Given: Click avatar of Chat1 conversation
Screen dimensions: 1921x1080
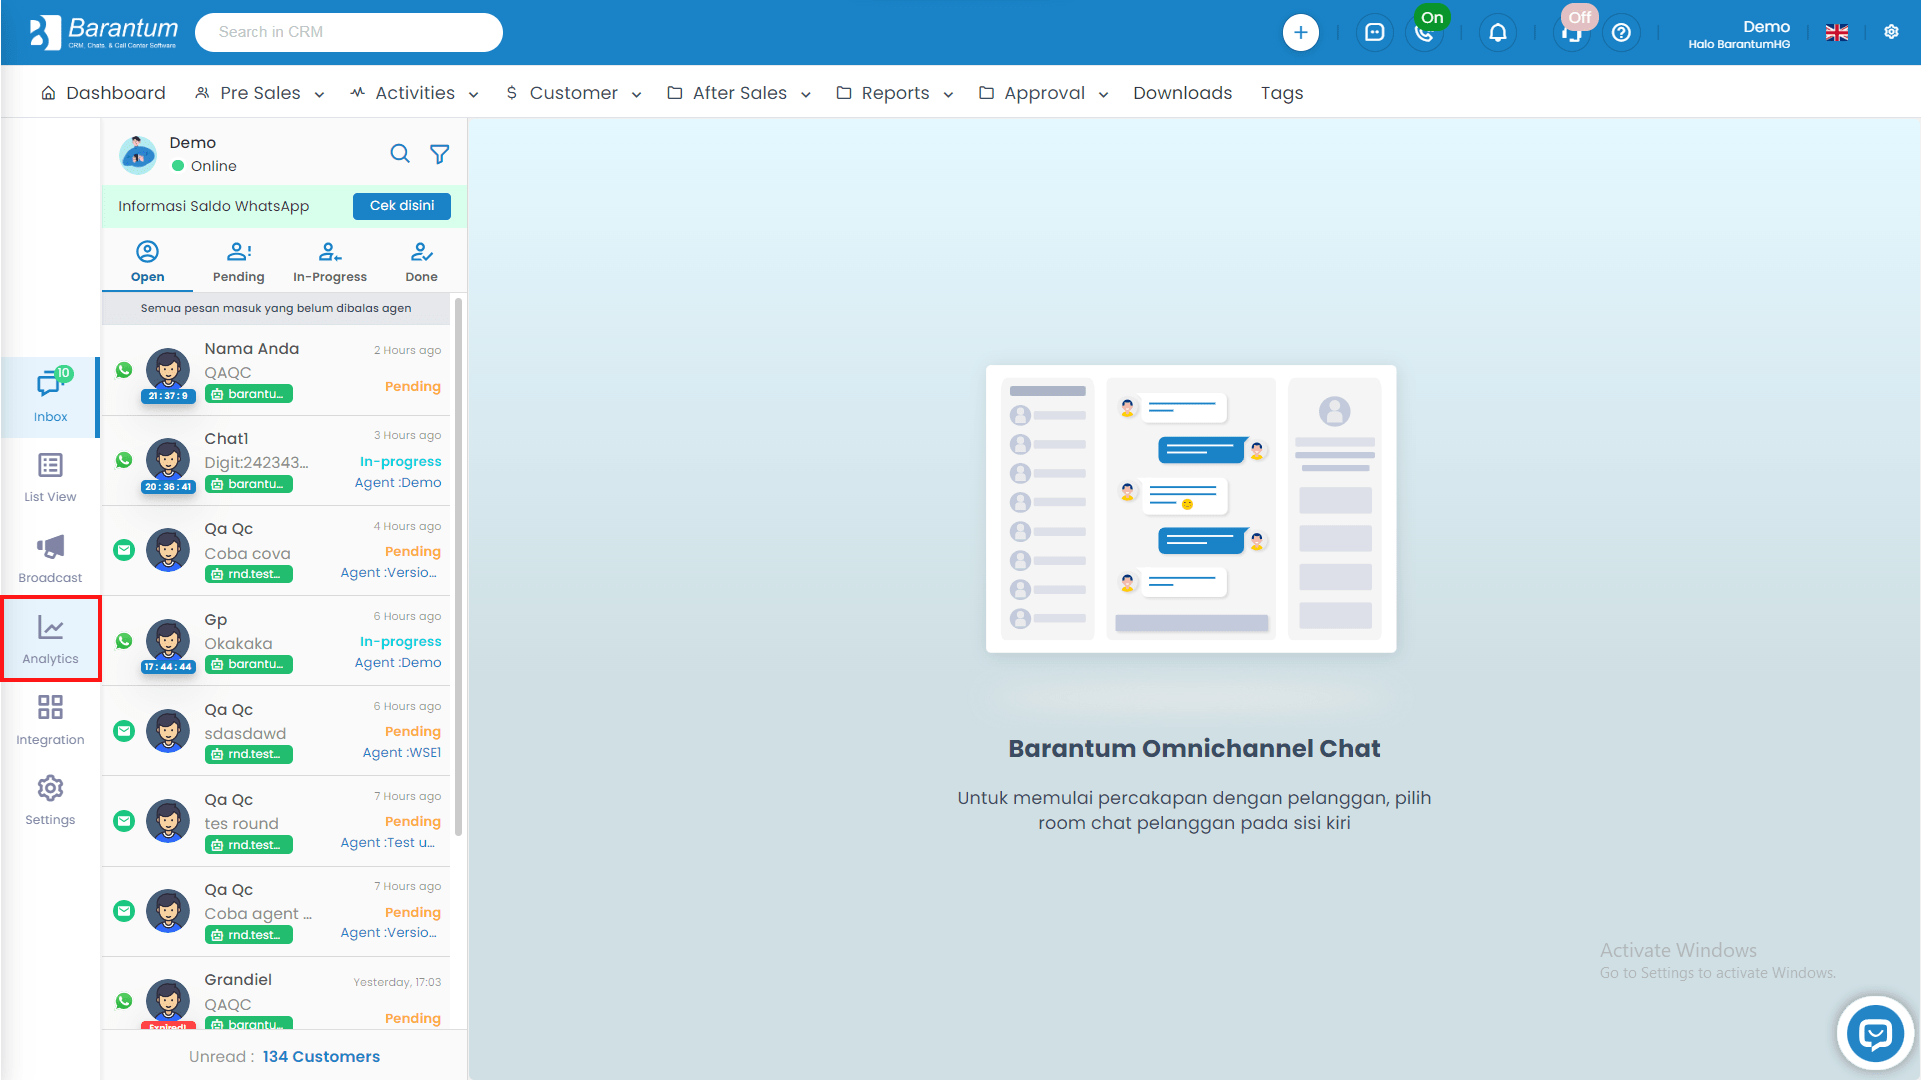Looking at the screenshot, I should pos(168,461).
